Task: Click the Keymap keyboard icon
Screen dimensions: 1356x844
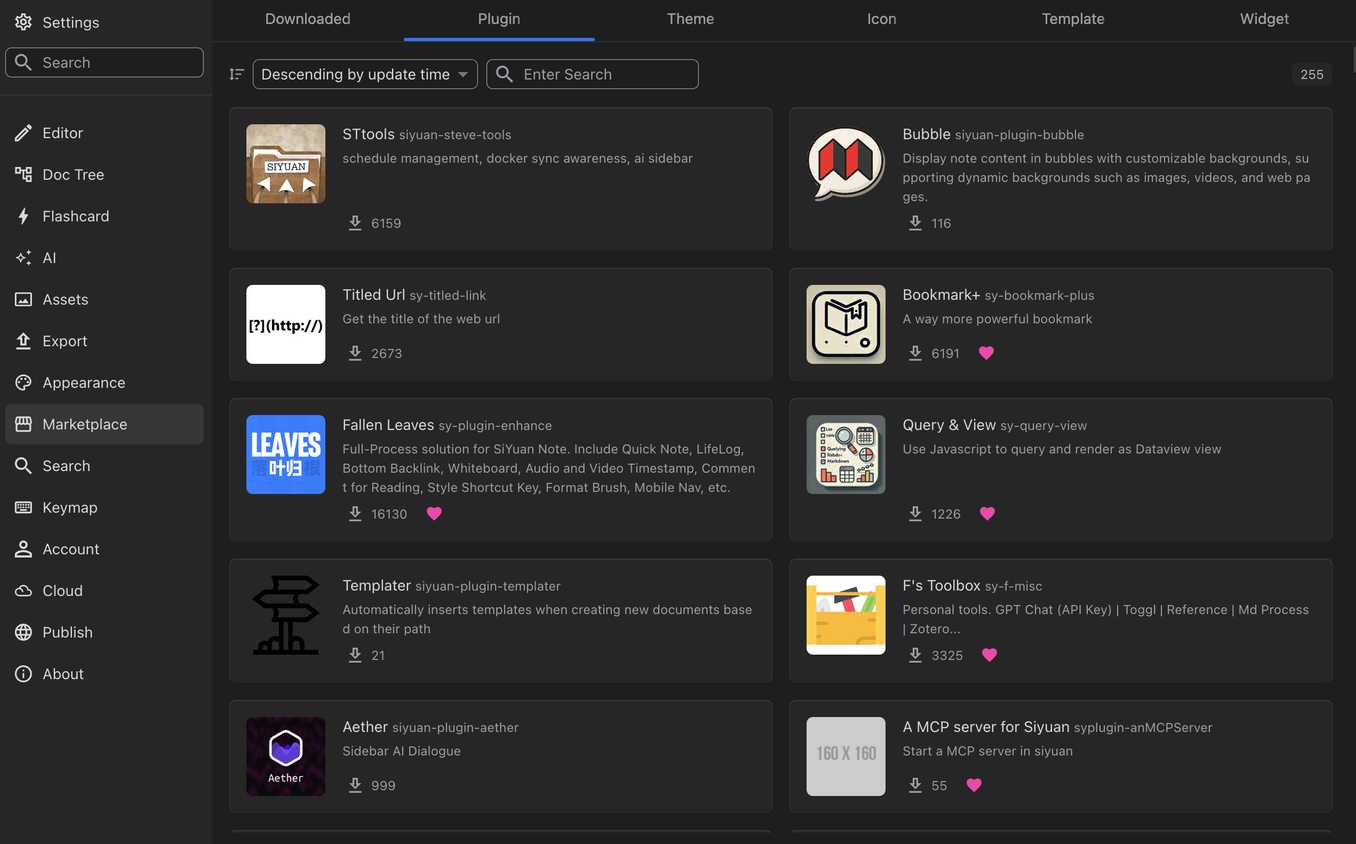Action: [23, 508]
